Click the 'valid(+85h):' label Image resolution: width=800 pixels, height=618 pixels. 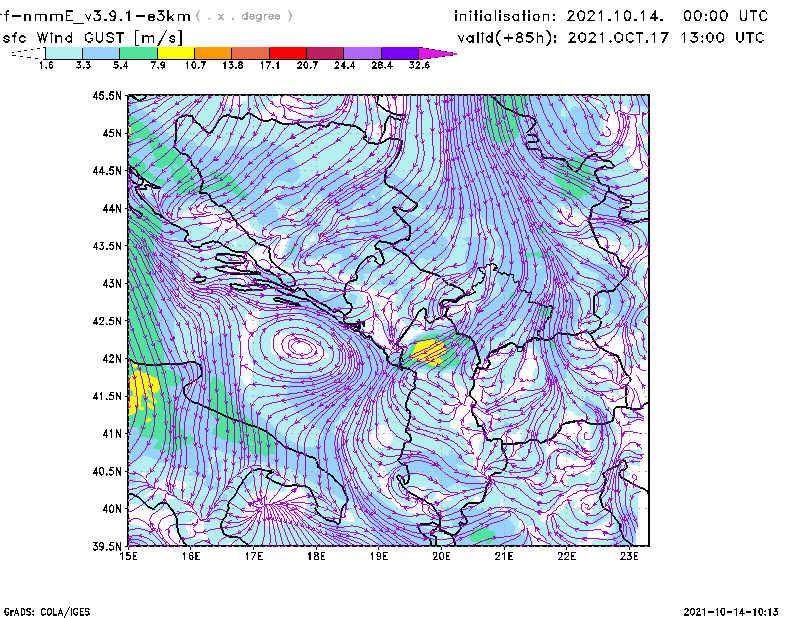[x=508, y=38]
